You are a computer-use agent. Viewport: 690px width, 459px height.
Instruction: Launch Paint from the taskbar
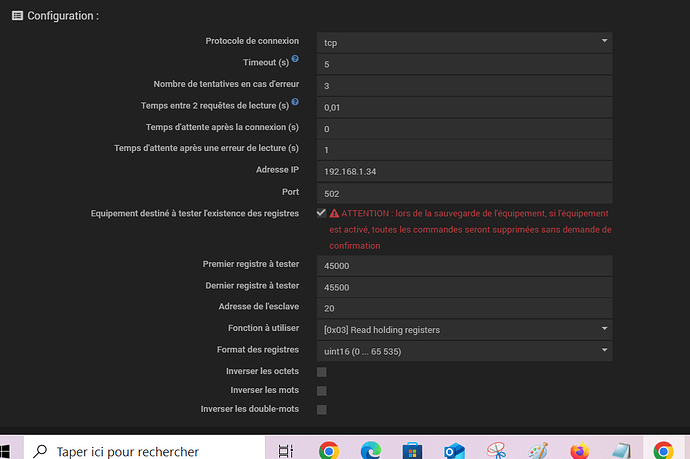537,451
